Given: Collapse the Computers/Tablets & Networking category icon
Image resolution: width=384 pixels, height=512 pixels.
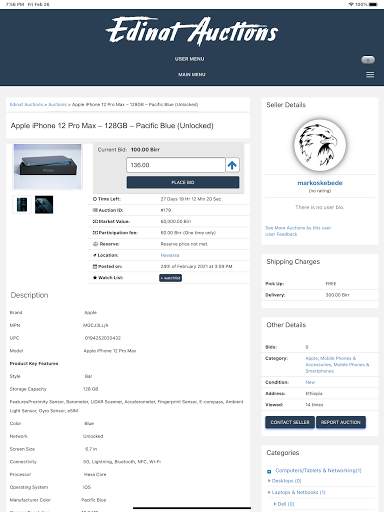Looking at the screenshot, I should pos(269,471).
